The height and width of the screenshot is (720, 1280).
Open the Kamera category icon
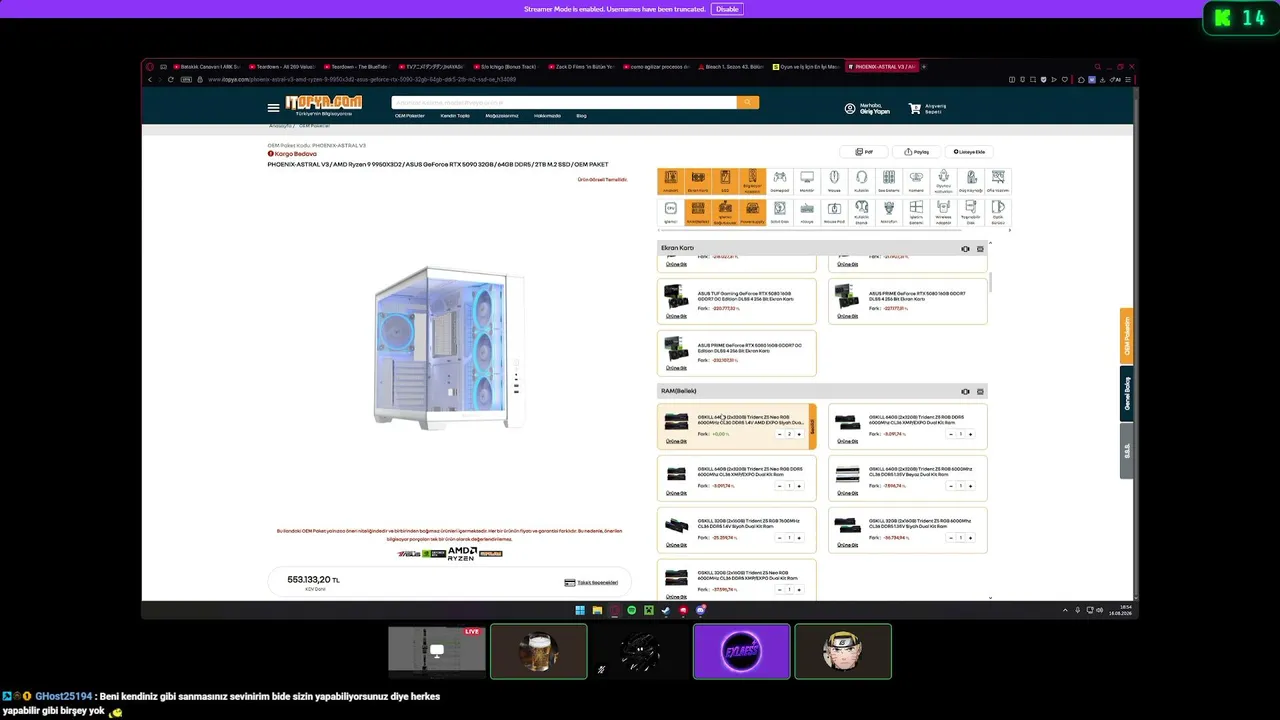point(916,181)
